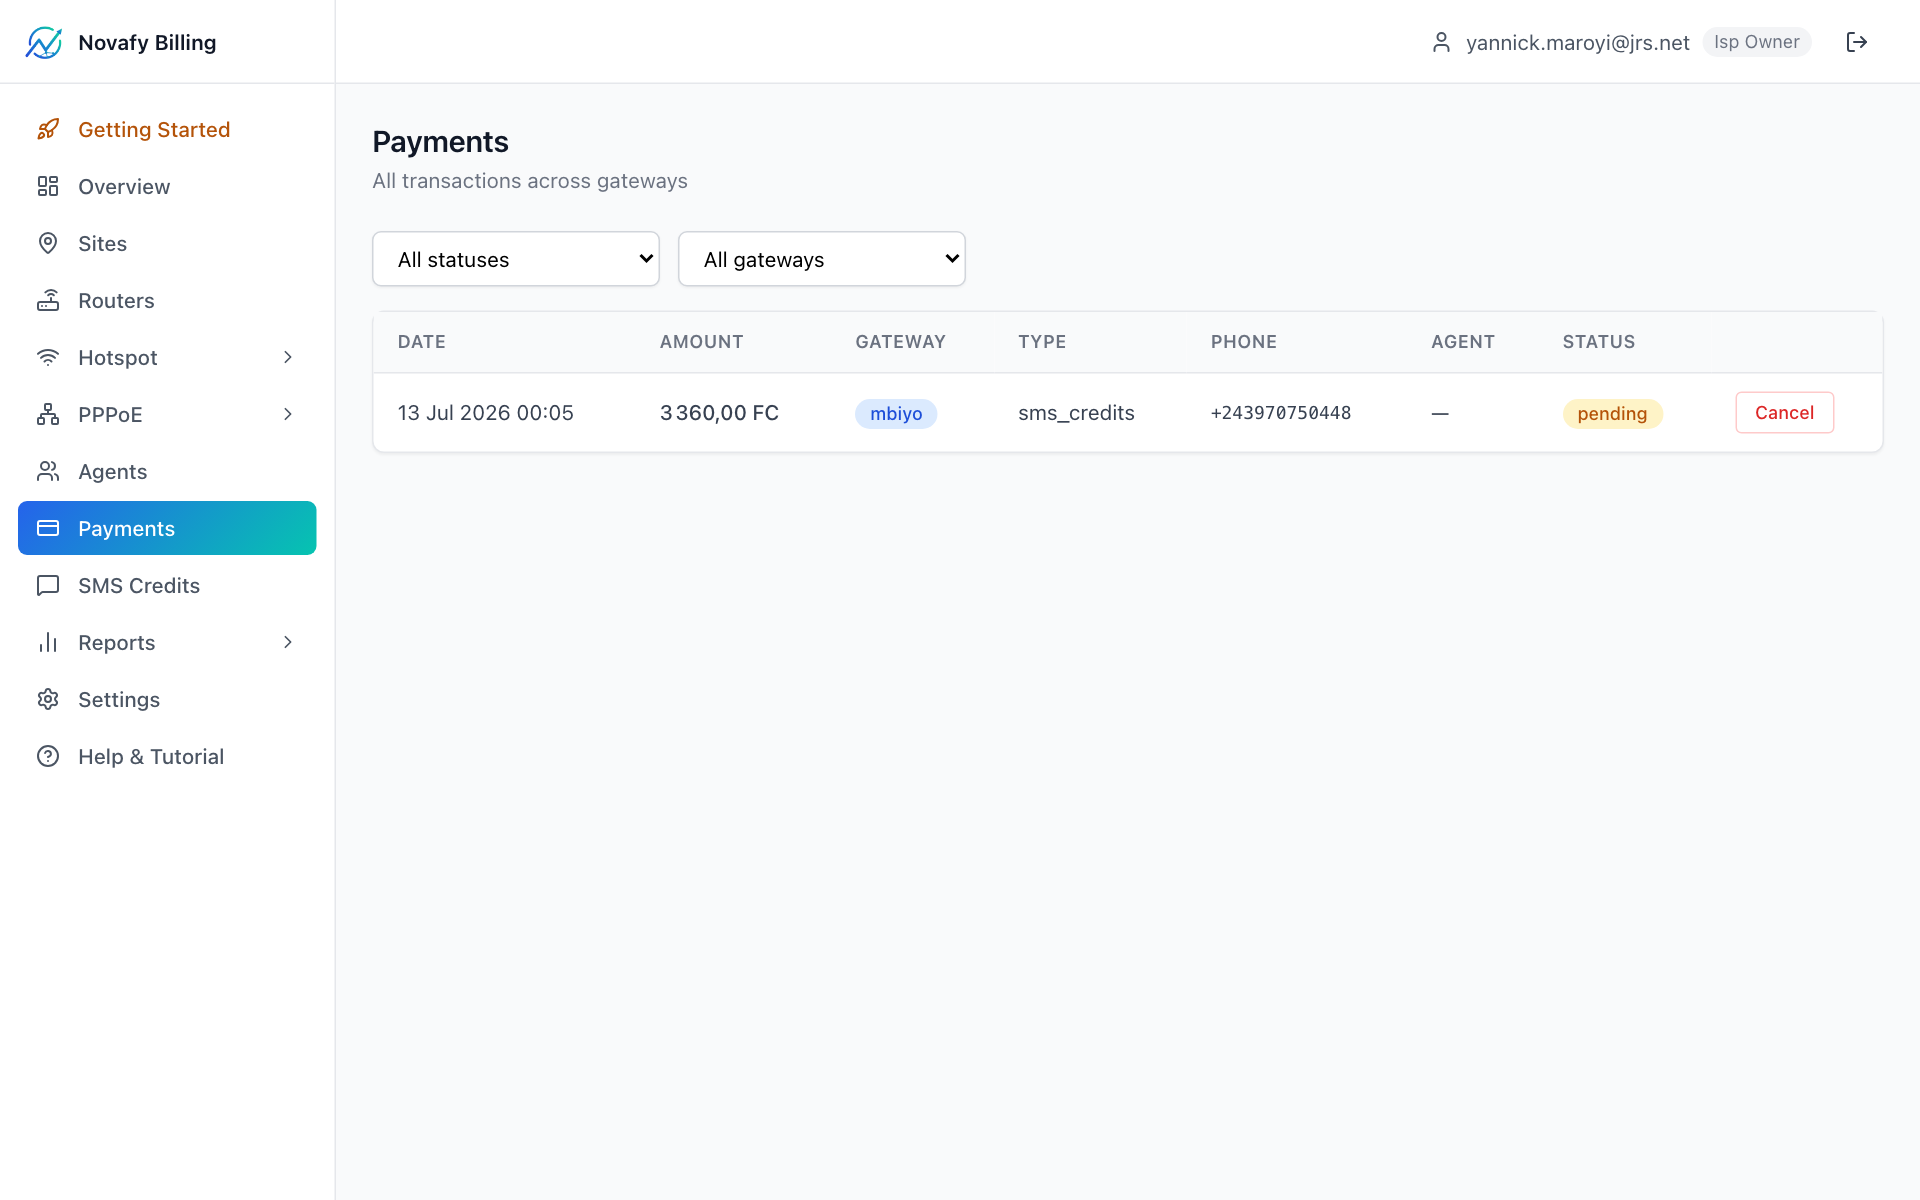This screenshot has height=1200, width=1920.
Task: Click the amount 3 360,00 FC
Action: pyautogui.click(x=719, y=413)
